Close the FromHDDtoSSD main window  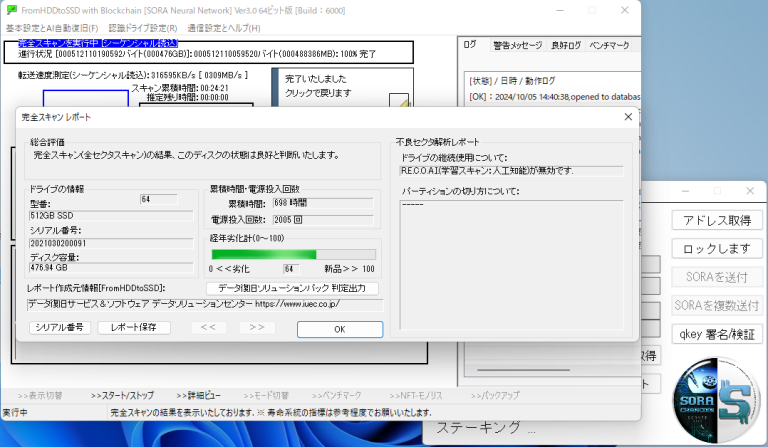pyautogui.click(x=624, y=10)
